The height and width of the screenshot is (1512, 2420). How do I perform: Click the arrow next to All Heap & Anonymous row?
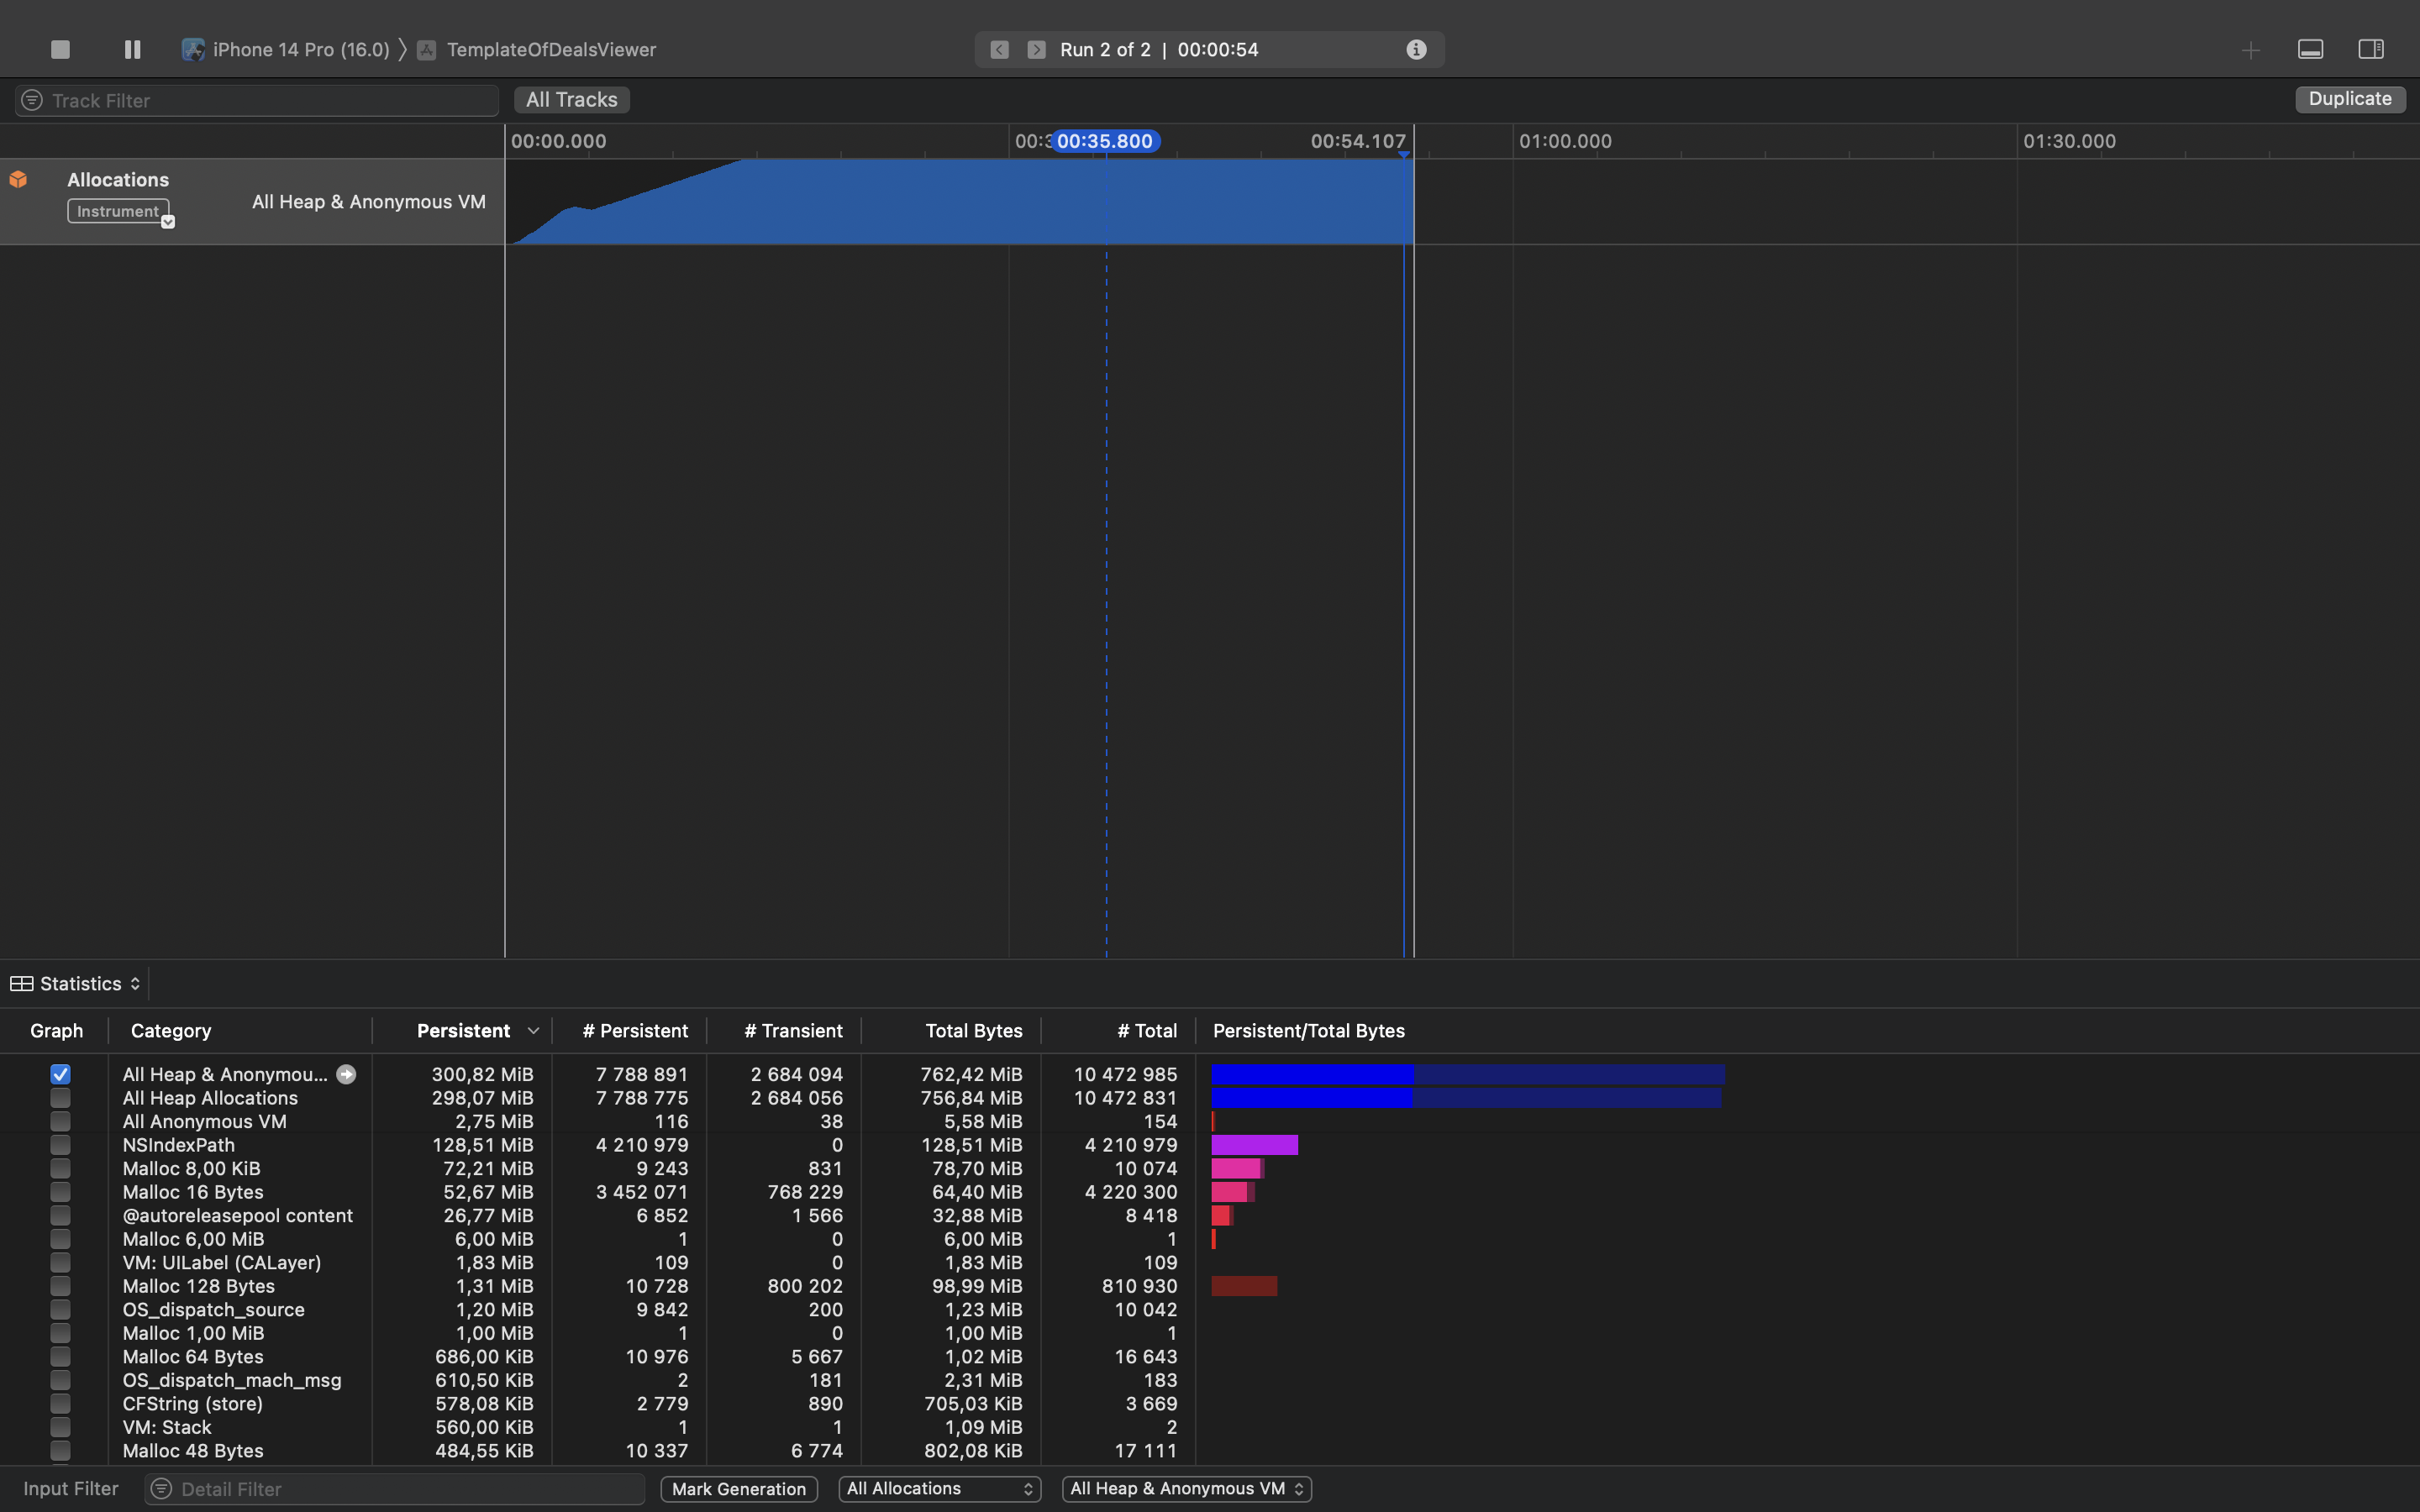(346, 1074)
